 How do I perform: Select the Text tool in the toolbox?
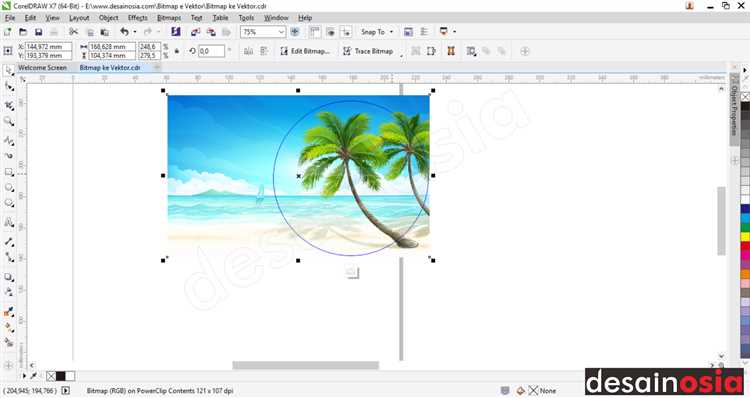pos(9,222)
